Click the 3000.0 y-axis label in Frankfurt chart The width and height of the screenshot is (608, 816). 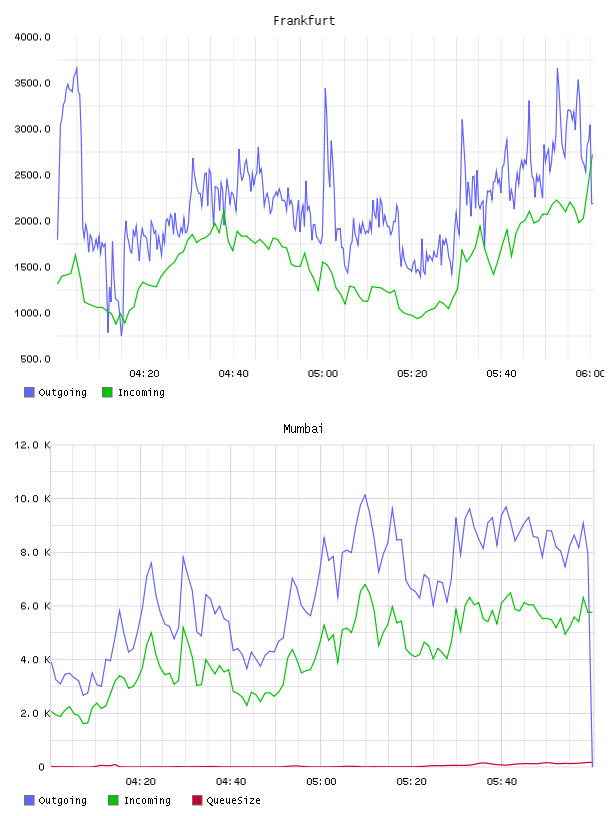pos(32,129)
